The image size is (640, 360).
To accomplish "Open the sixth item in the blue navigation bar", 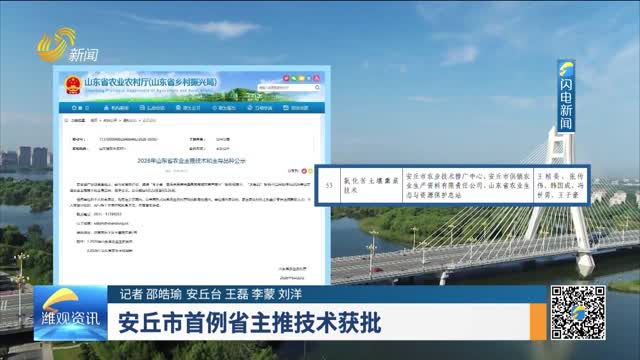I will point(260,108).
